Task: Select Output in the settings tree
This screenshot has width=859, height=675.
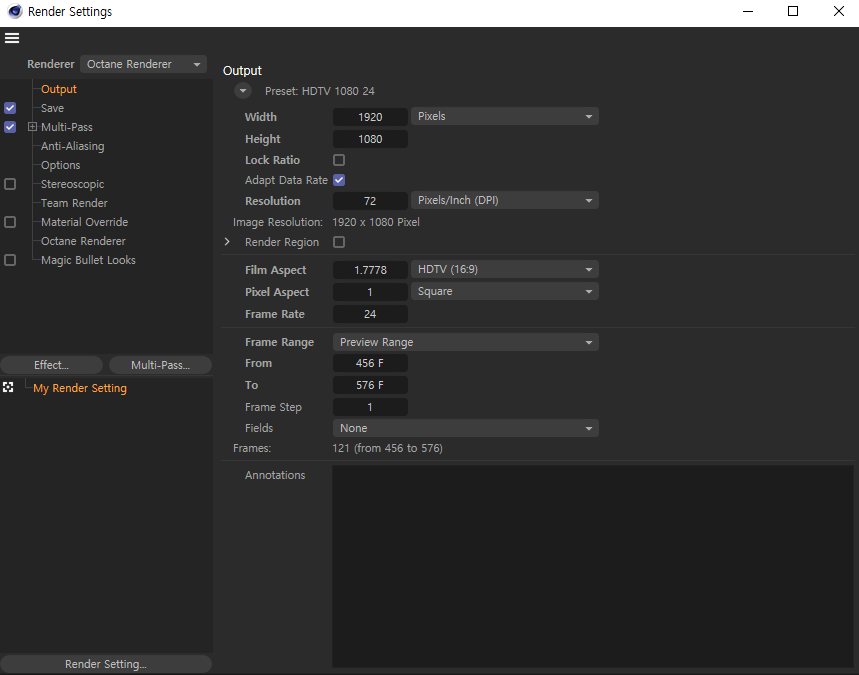Action: (x=59, y=89)
